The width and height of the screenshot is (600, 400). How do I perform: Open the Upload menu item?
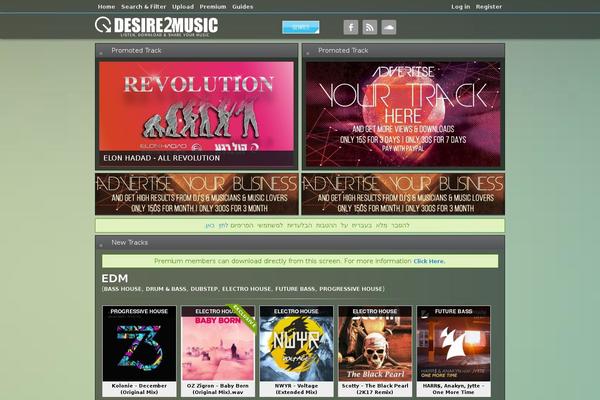pyautogui.click(x=183, y=7)
